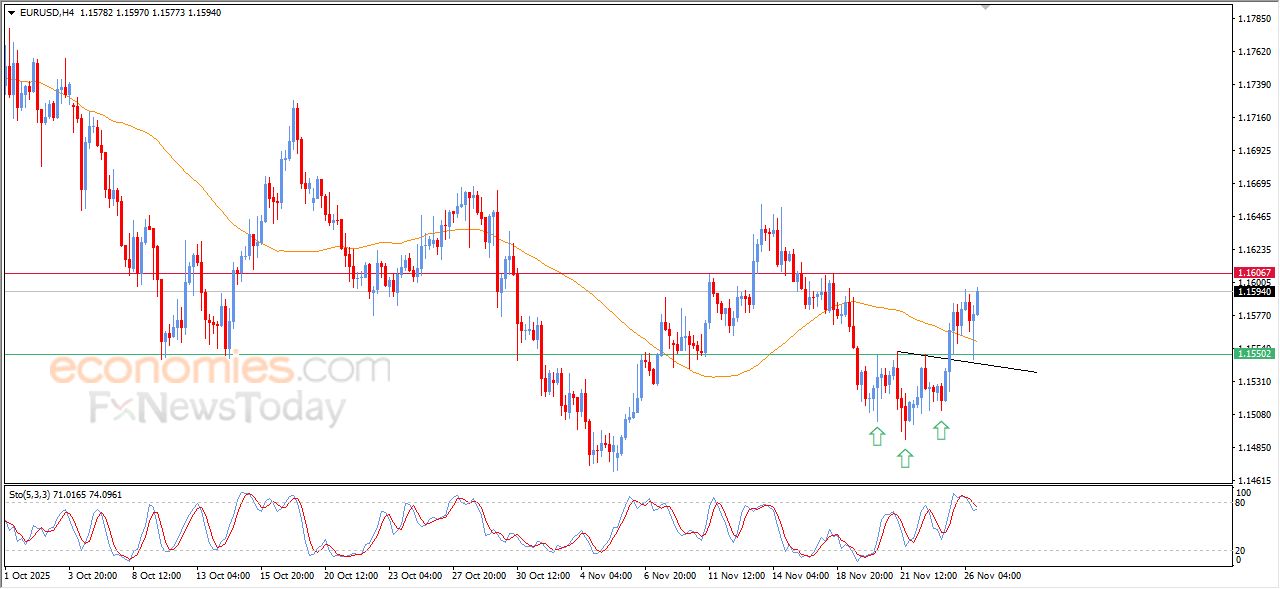This screenshot has width=1280, height=589.
Task: Click the 20 level on stochastic scale
Action: click(x=1241, y=550)
